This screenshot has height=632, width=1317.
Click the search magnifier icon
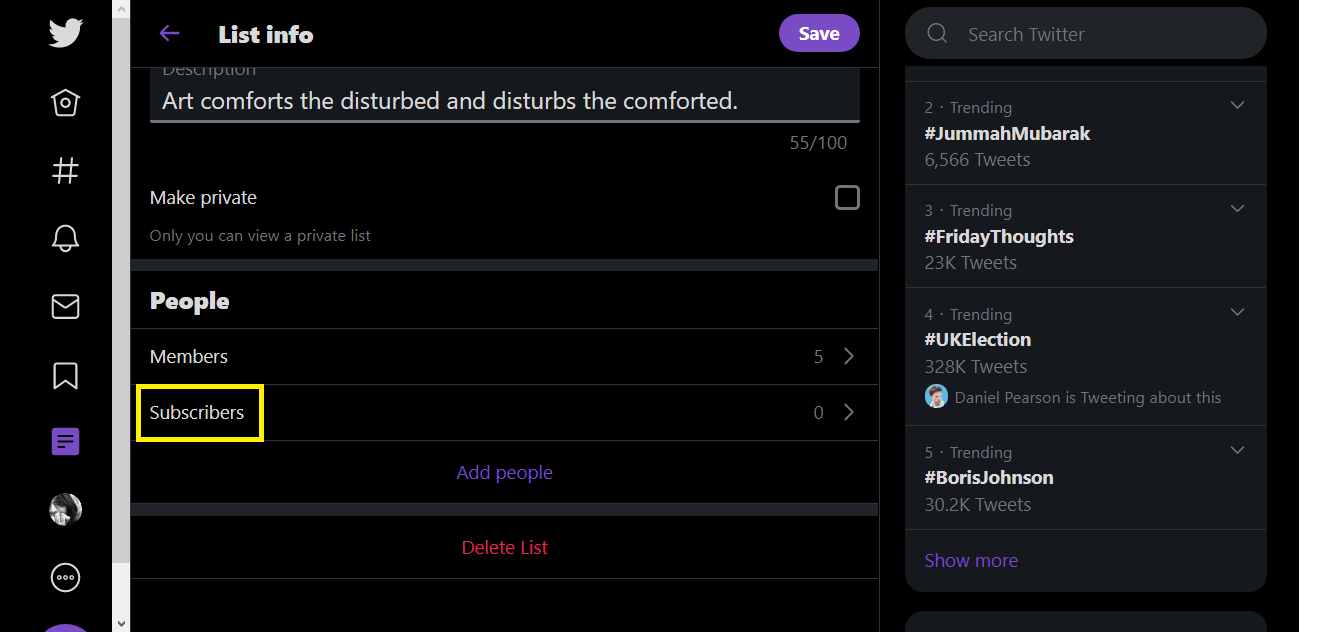[x=937, y=34]
